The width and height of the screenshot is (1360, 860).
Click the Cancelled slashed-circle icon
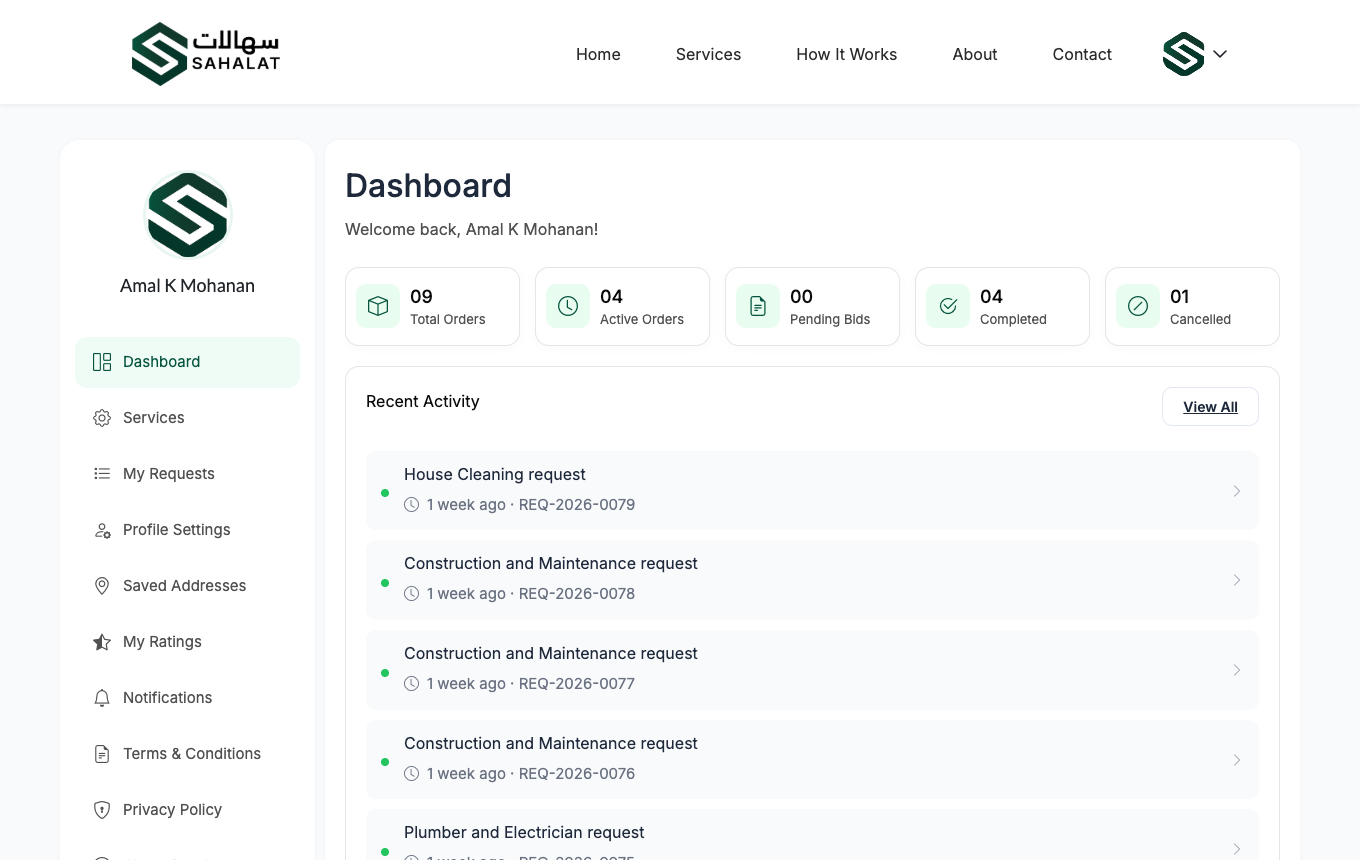[x=1138, y=306]
